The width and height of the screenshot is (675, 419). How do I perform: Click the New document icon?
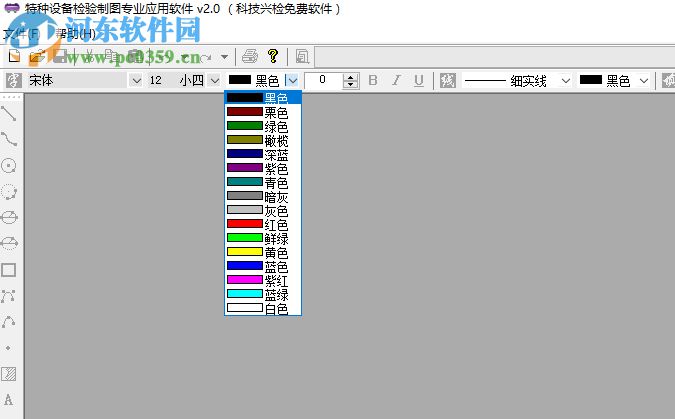(x=14, y=56)
